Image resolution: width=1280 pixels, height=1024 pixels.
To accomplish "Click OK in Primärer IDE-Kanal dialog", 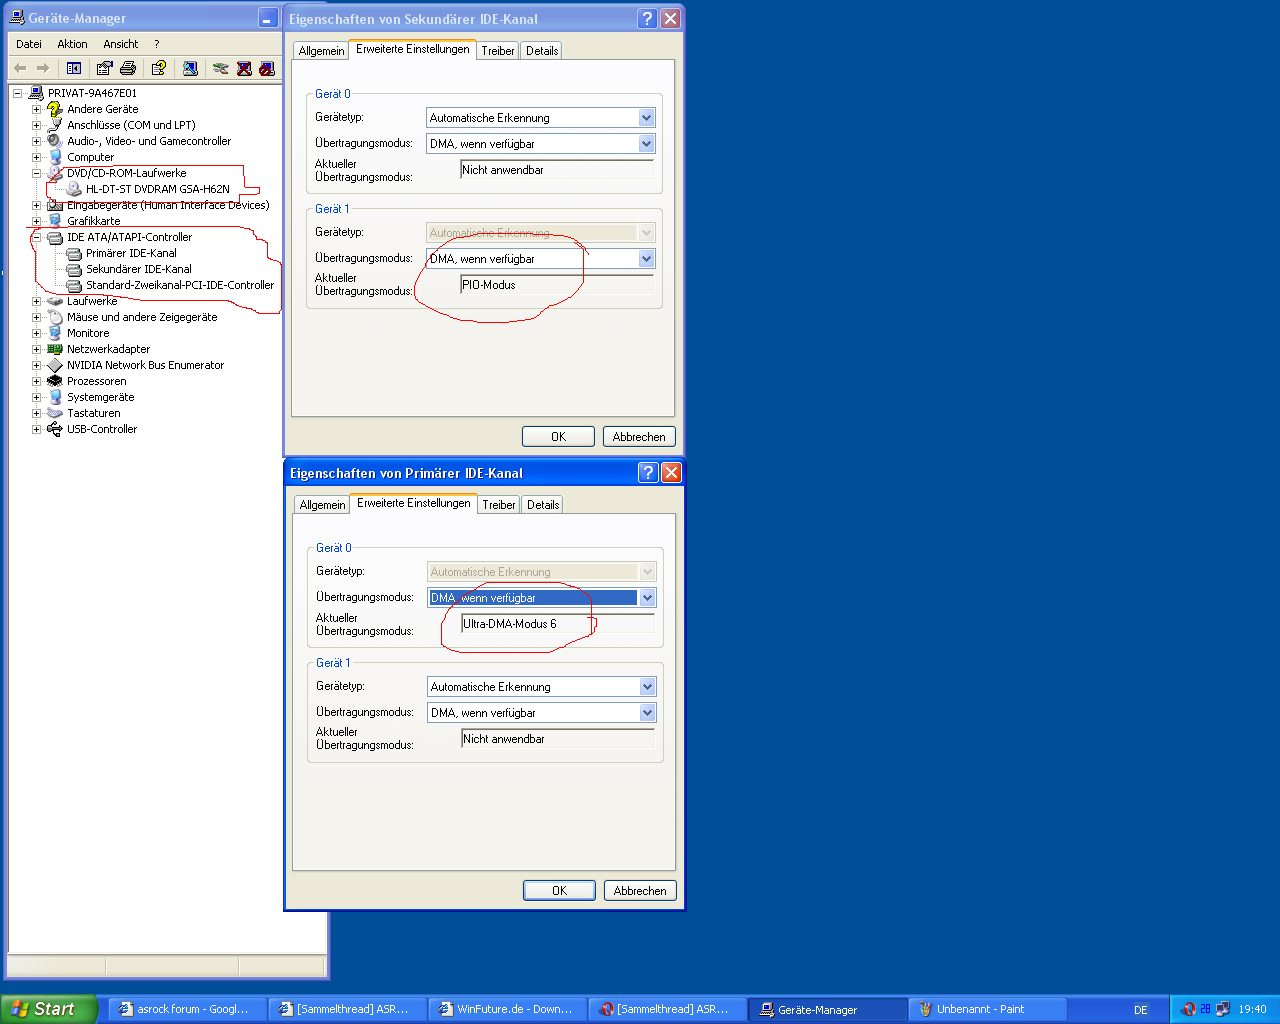I will [559, 890].
